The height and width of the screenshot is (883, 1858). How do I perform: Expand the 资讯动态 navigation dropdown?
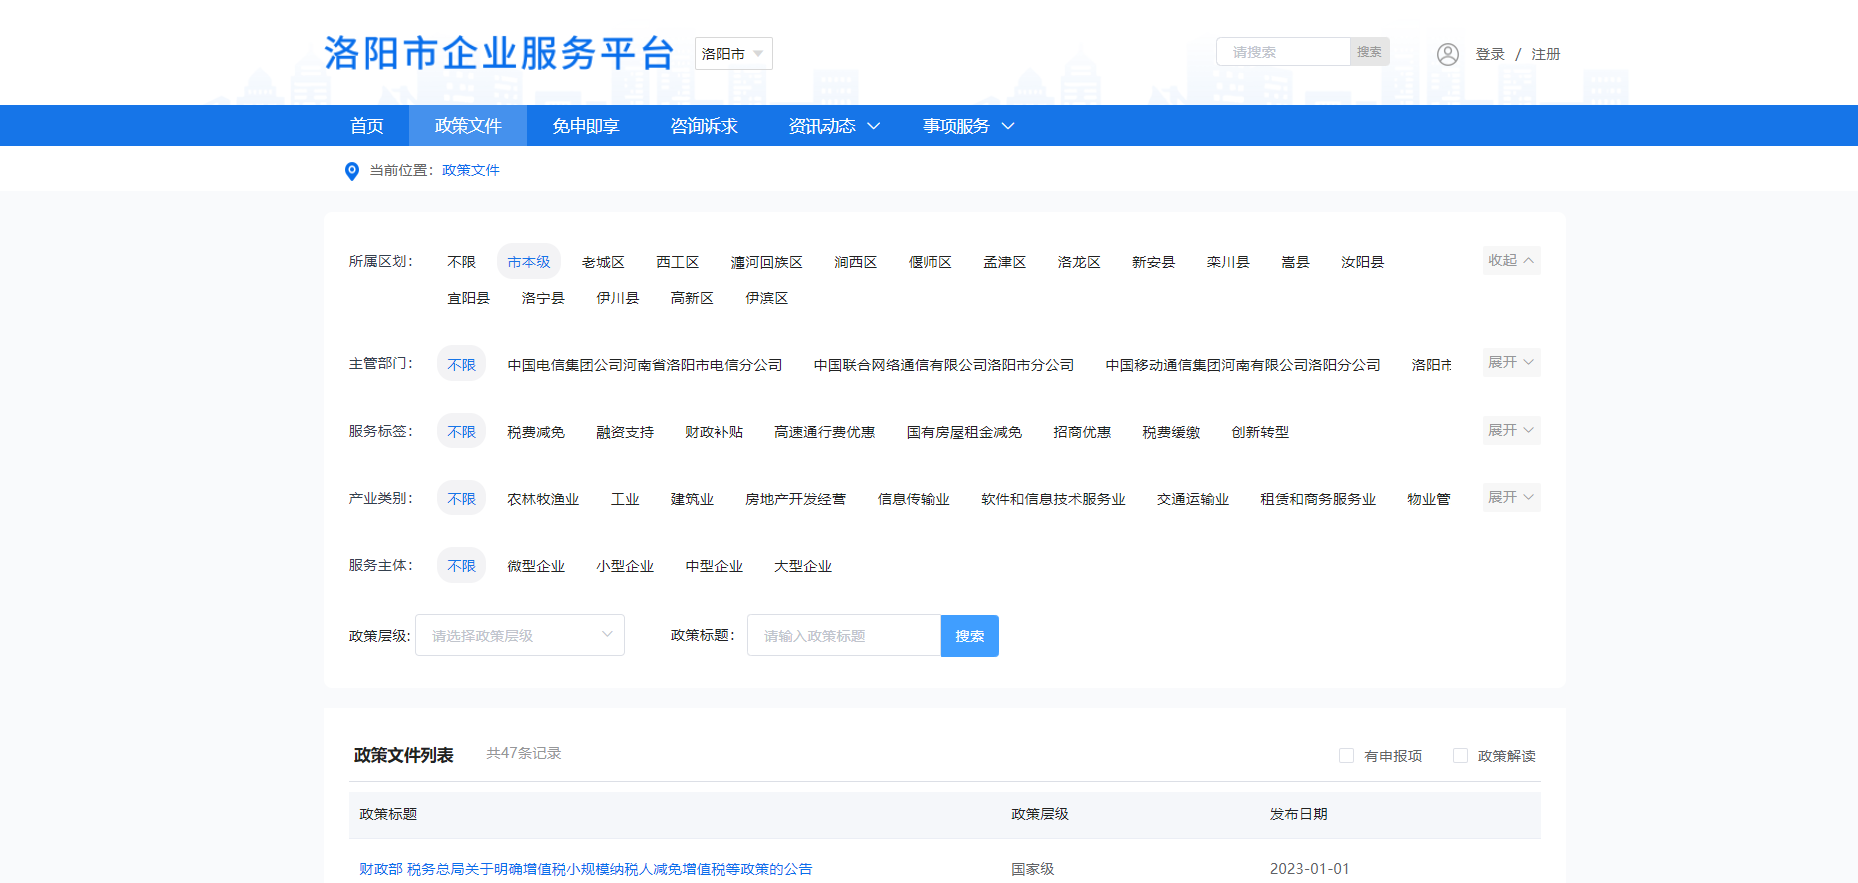(833, 126)
